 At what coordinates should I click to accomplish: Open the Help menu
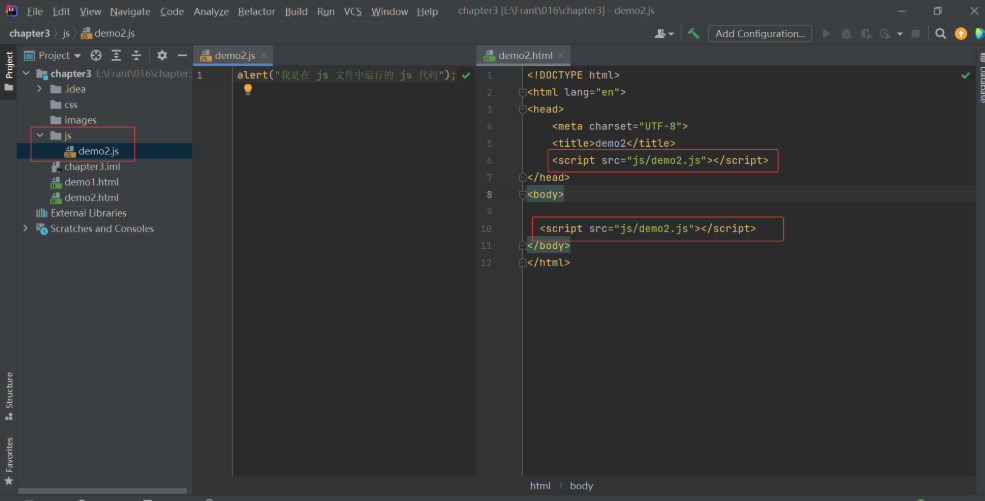tap(427, 11)
